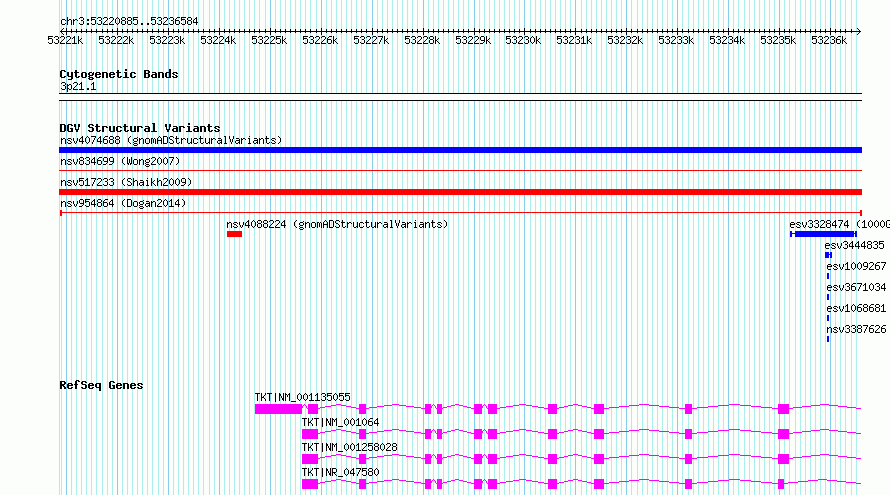Click the first exon of TKT|NR_047580
The image size is (890, 495).
coord(310,484)
